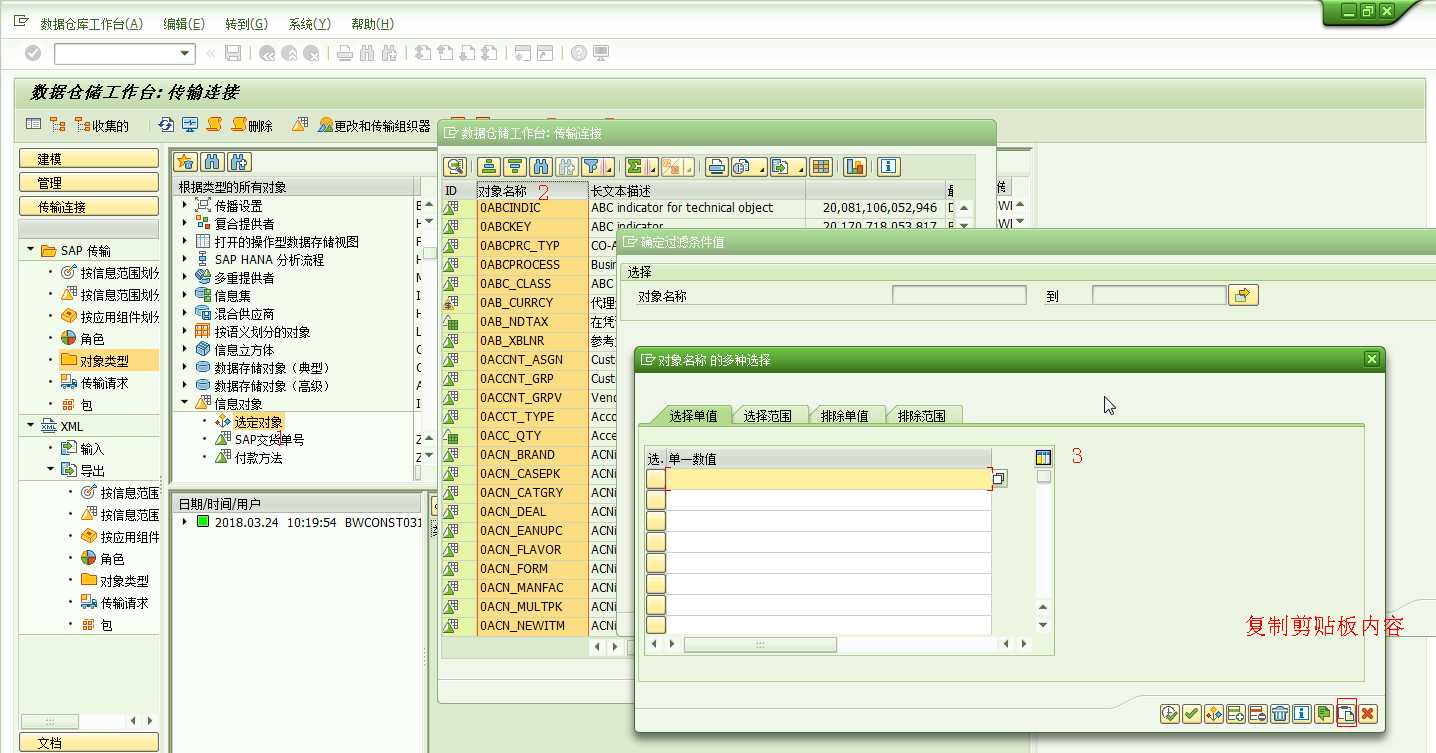This screenshot has height=753, width=1436.
Task: Expand the 复合提供者 tree node
Action: point(185,223)
